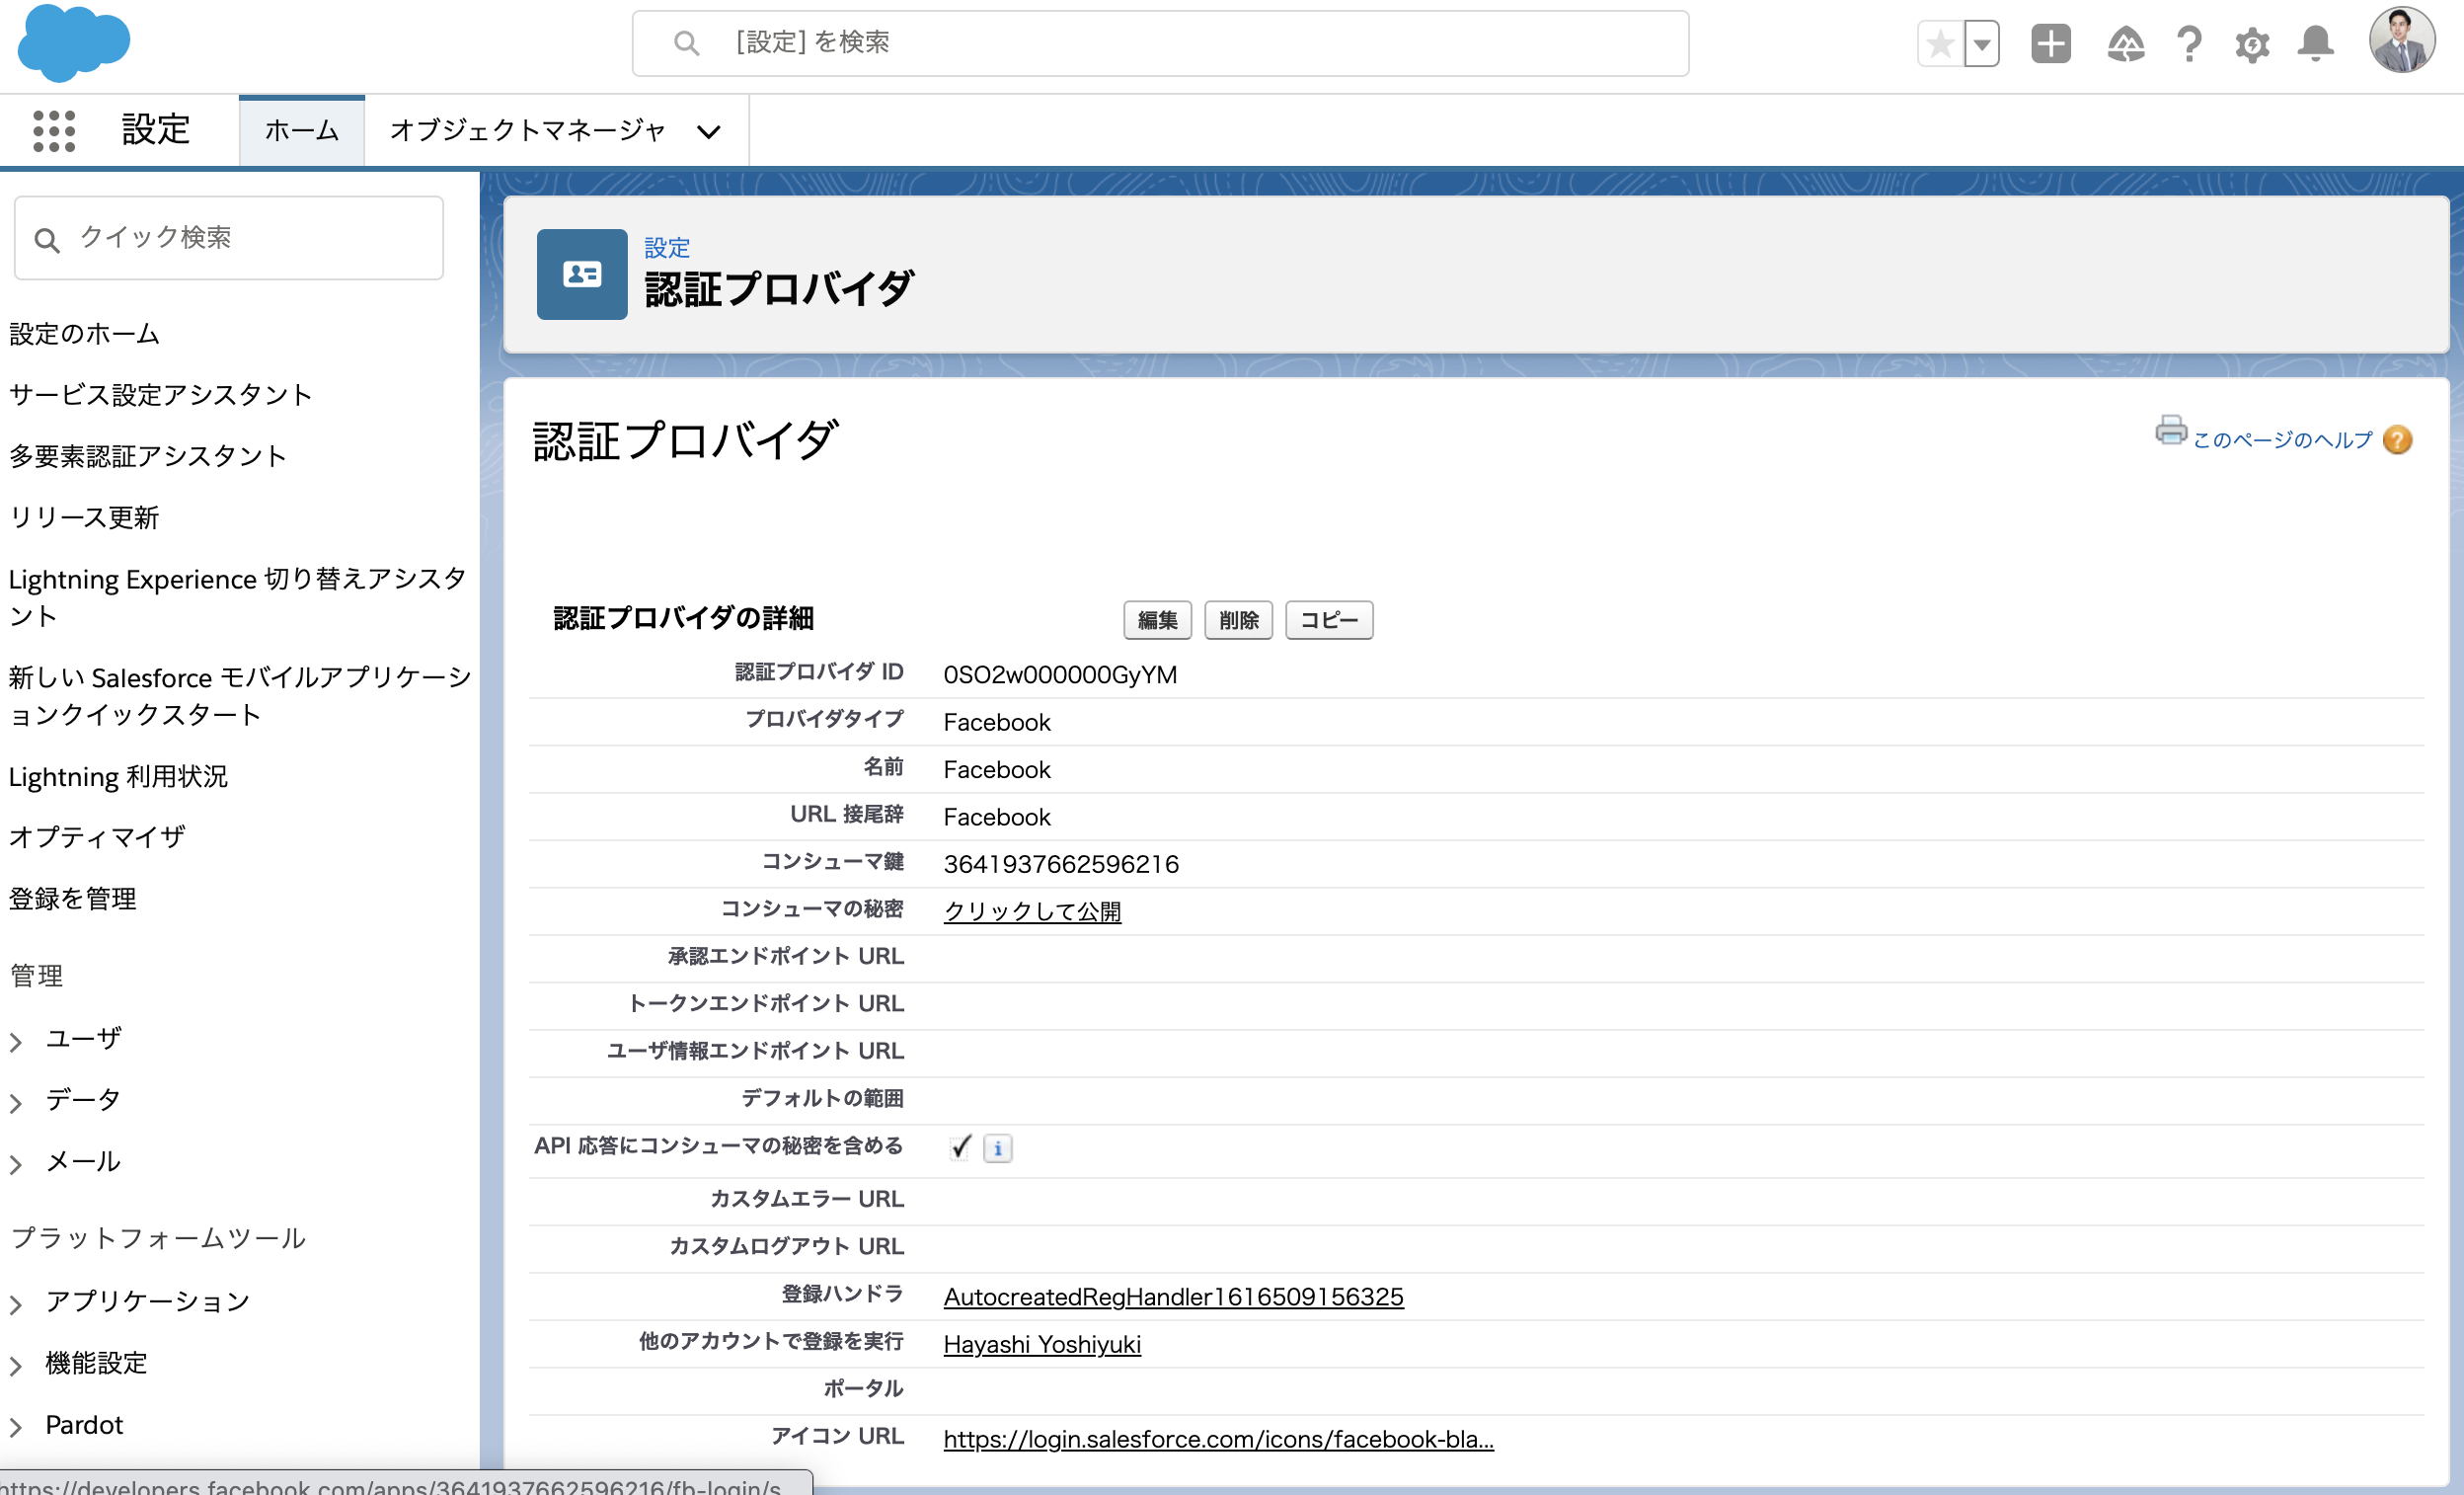This screenshot has height=1495, width=2464.
Task: Click the orange help question icon
Action: coord(2398,440)
